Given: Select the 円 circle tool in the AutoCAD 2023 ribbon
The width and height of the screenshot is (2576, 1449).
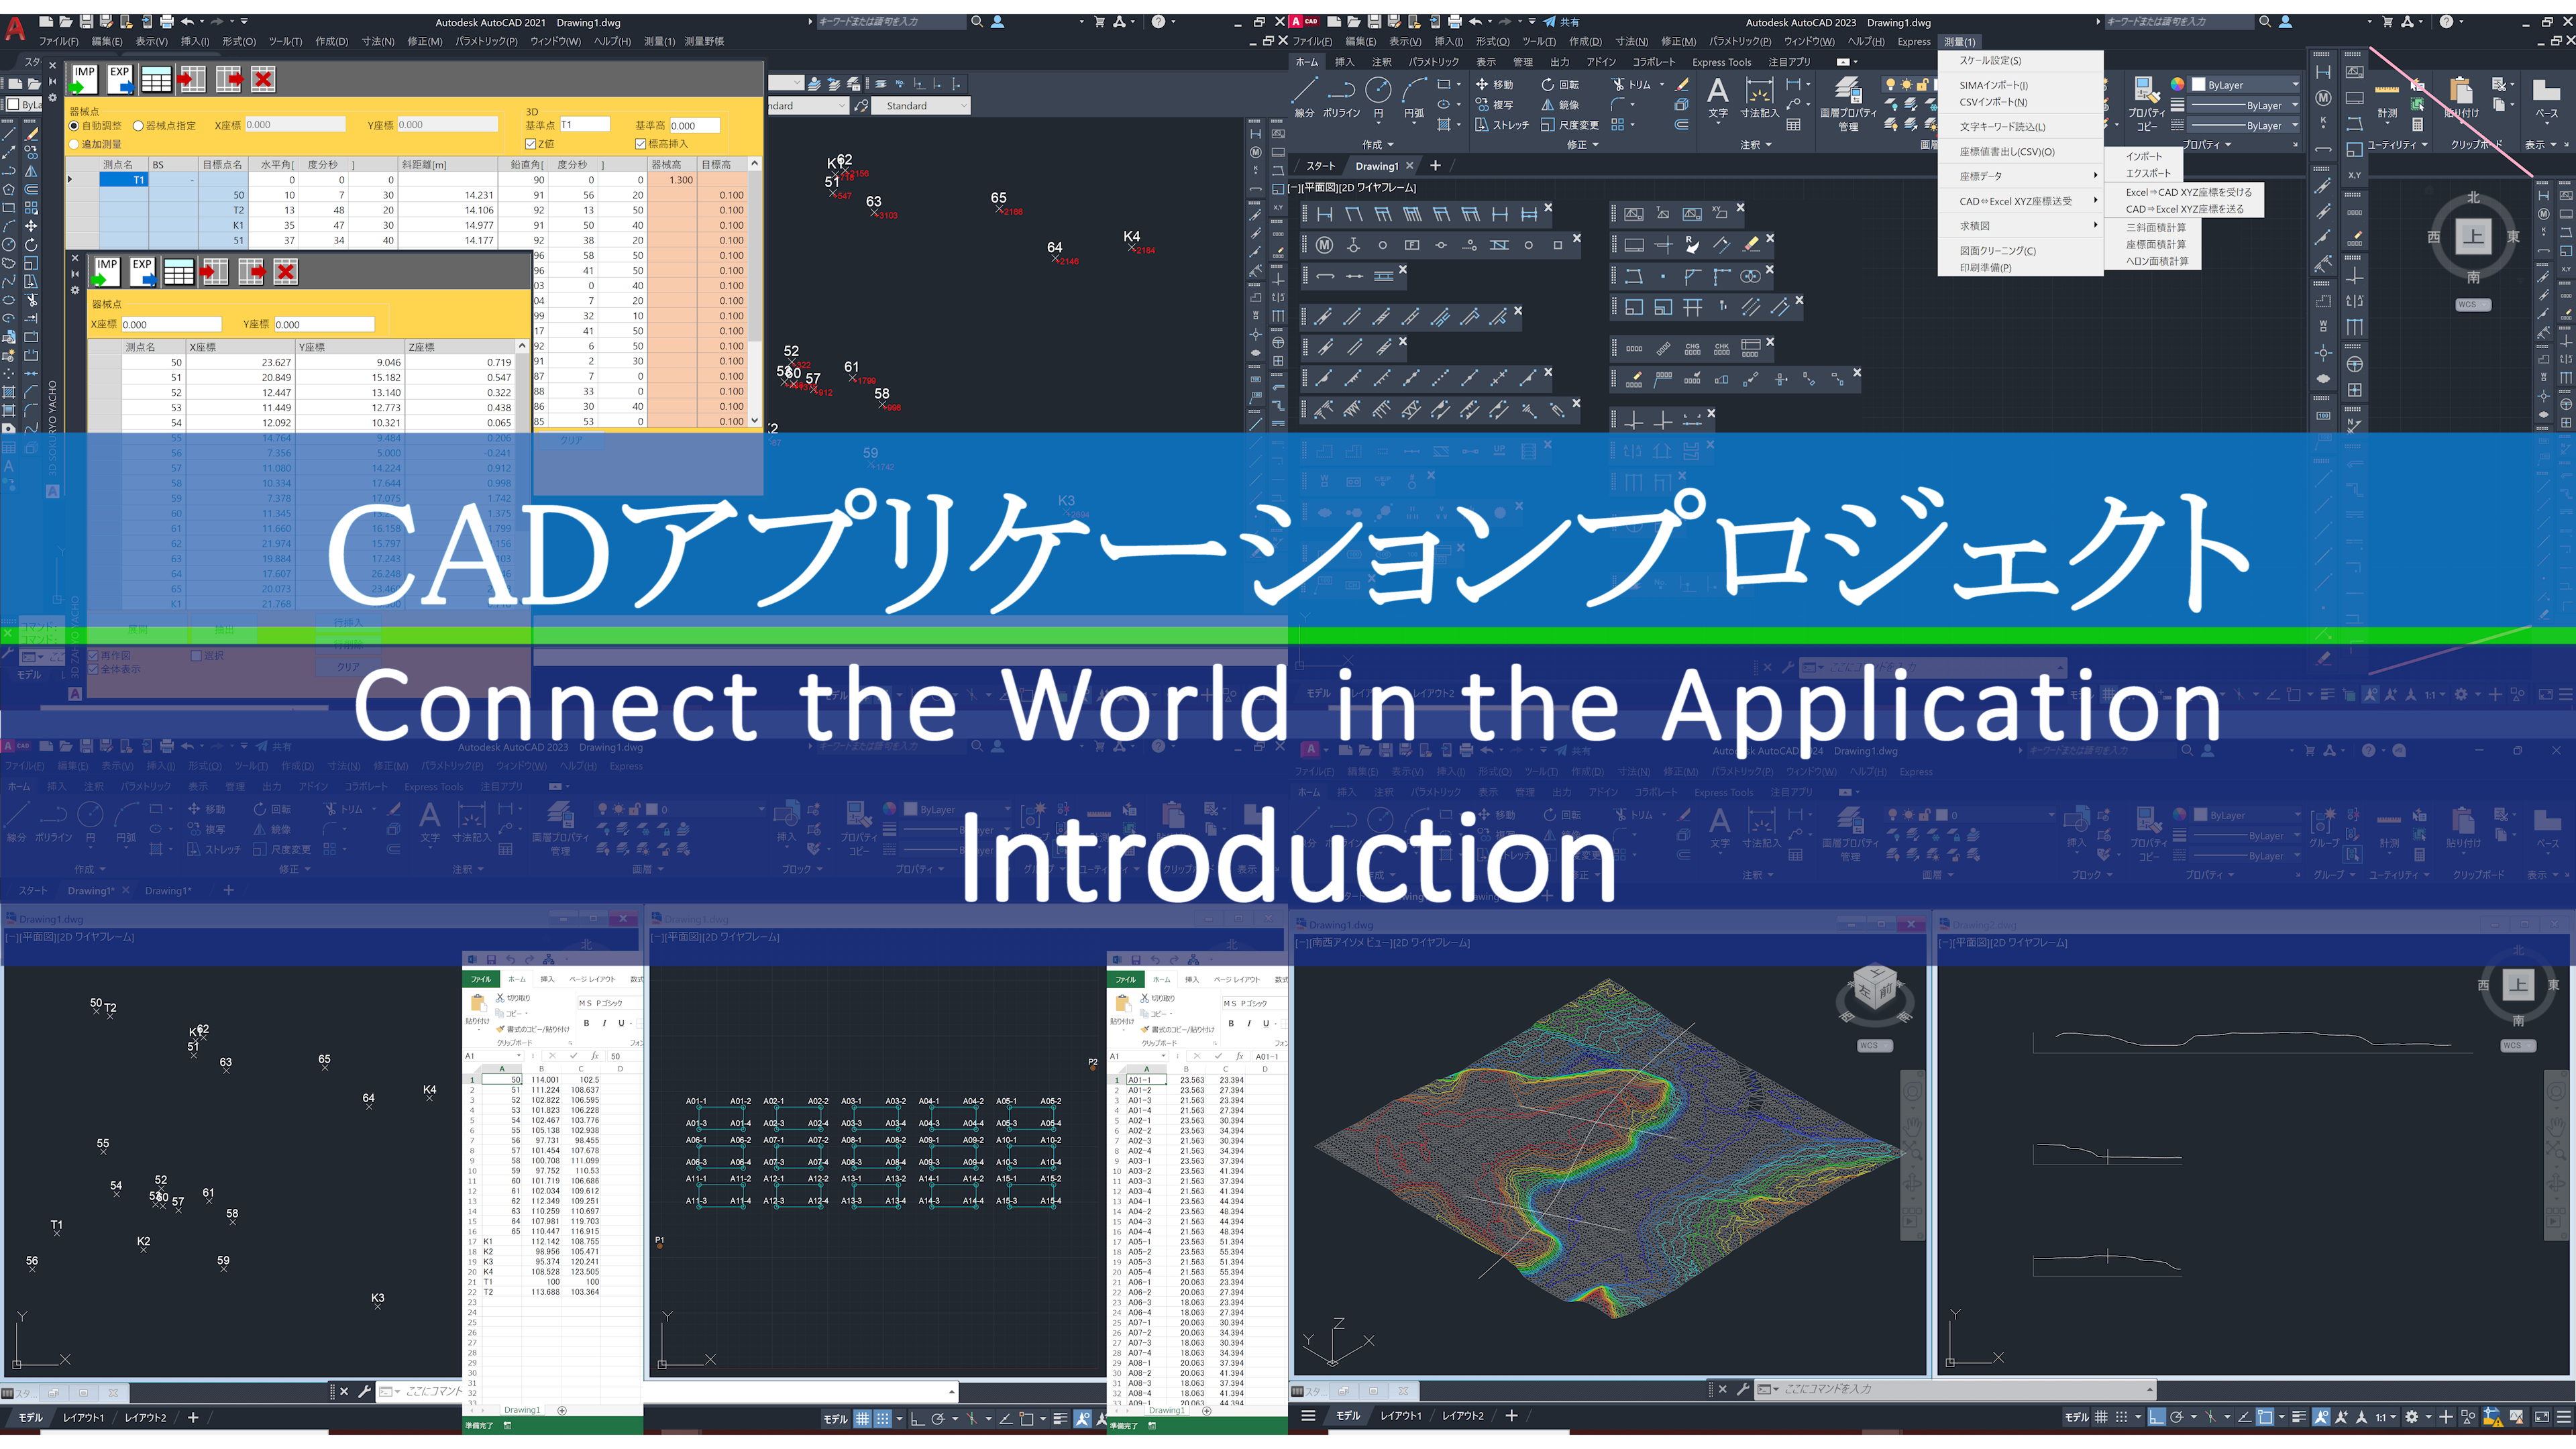Looking at the screenshot, I should pos(1378,97).
